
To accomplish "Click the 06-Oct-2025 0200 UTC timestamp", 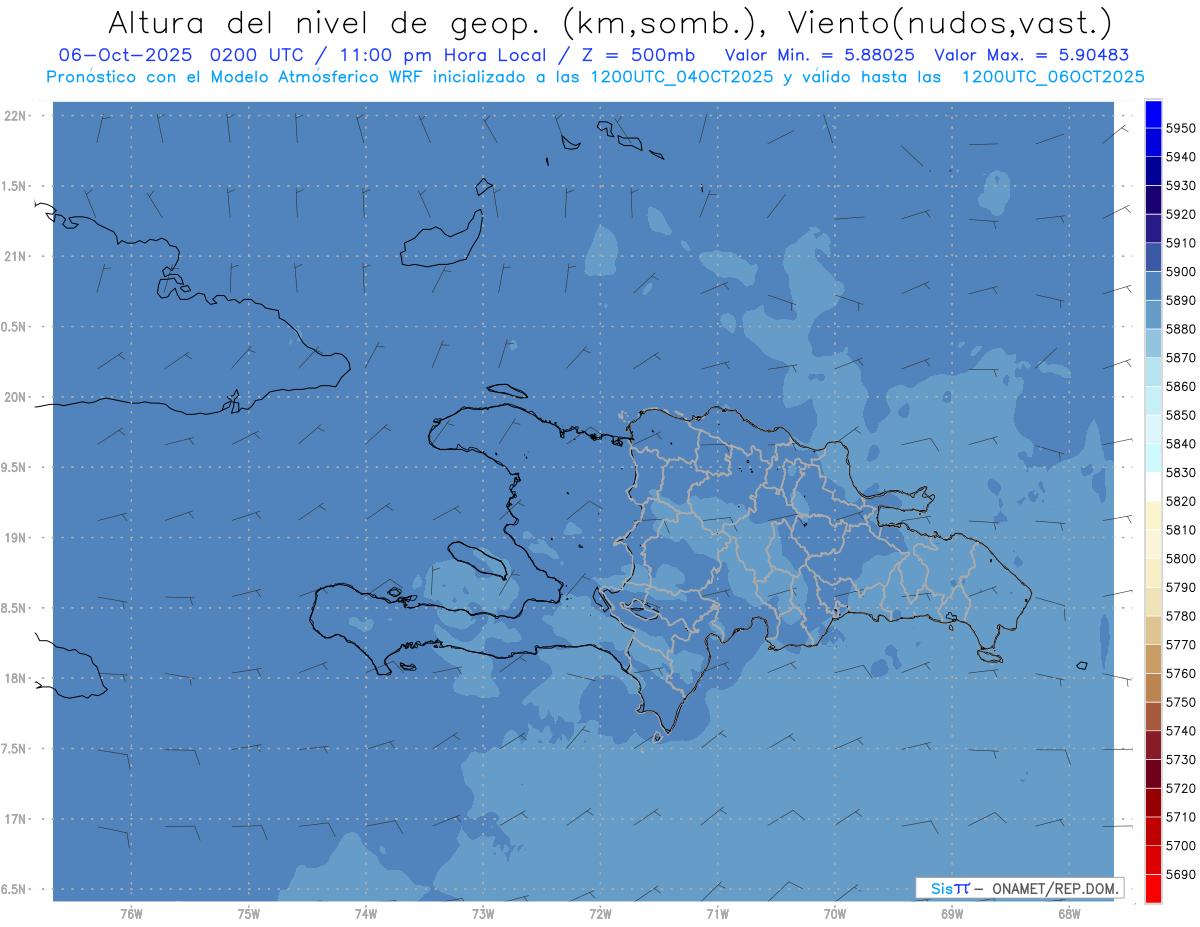I will 178,55.
